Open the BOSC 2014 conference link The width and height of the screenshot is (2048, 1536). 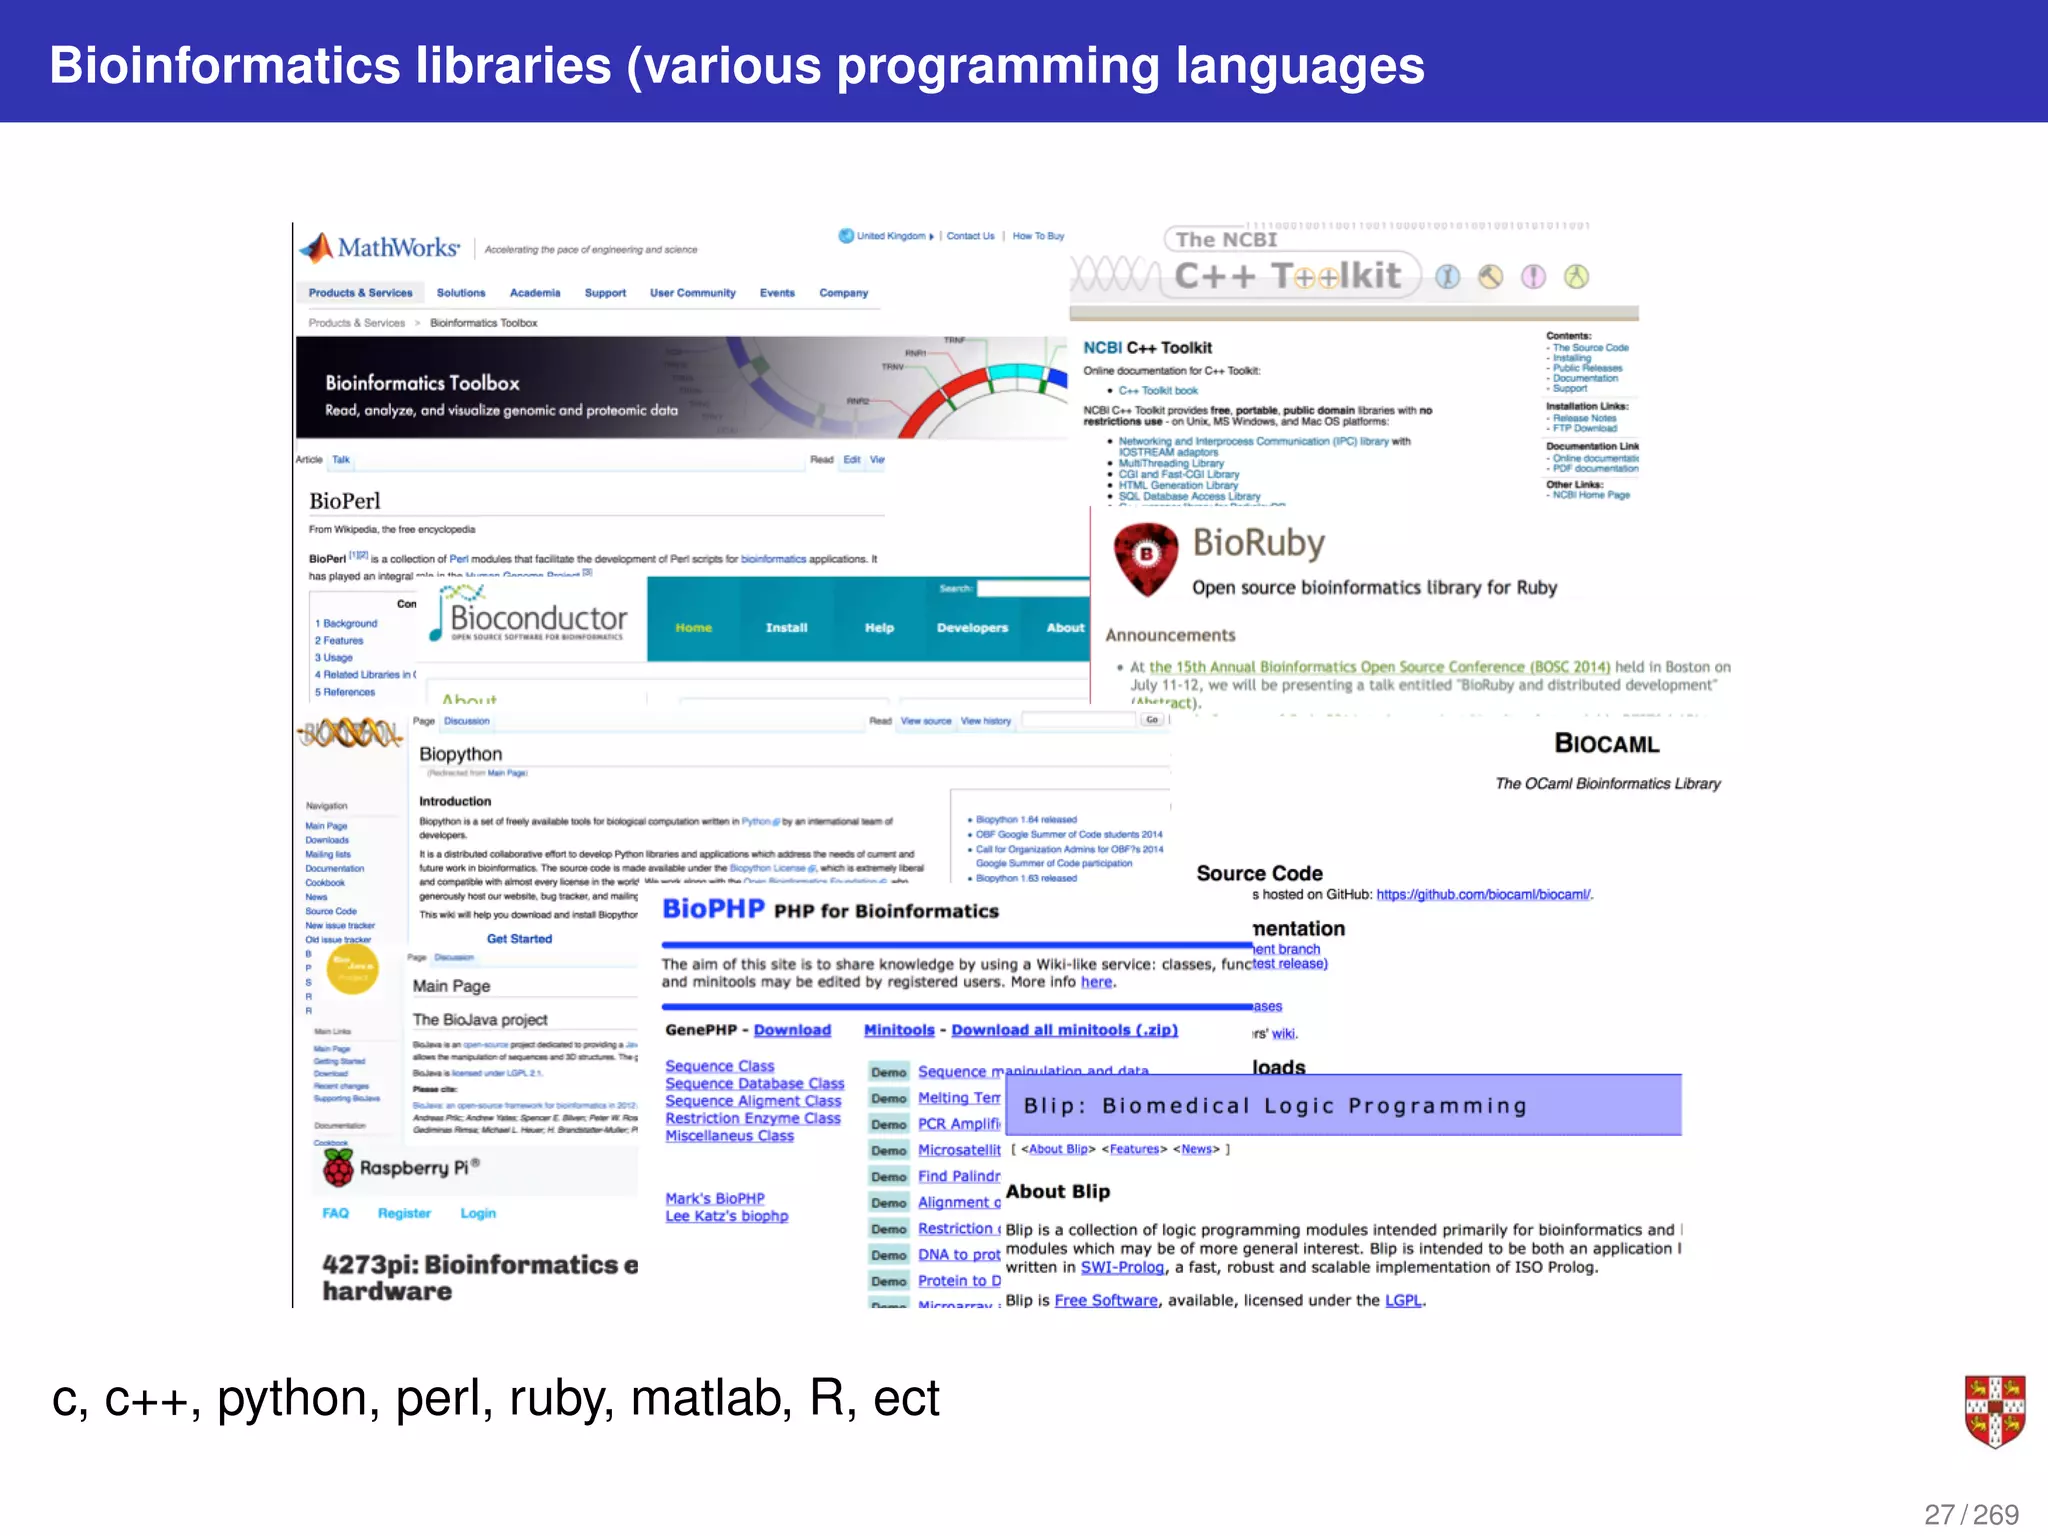pos(1379,667)
